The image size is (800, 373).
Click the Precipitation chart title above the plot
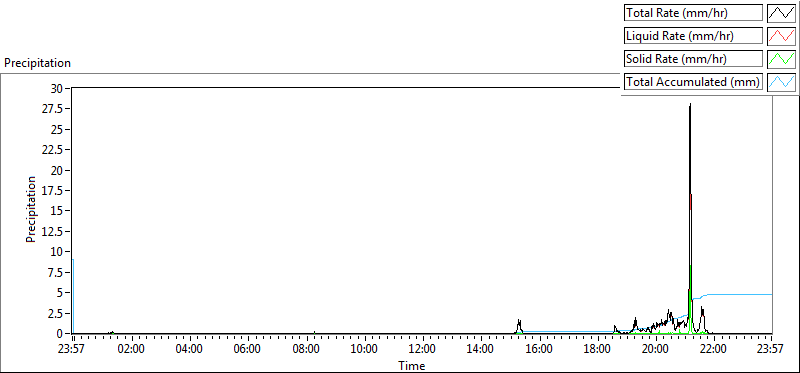point(37,63)
